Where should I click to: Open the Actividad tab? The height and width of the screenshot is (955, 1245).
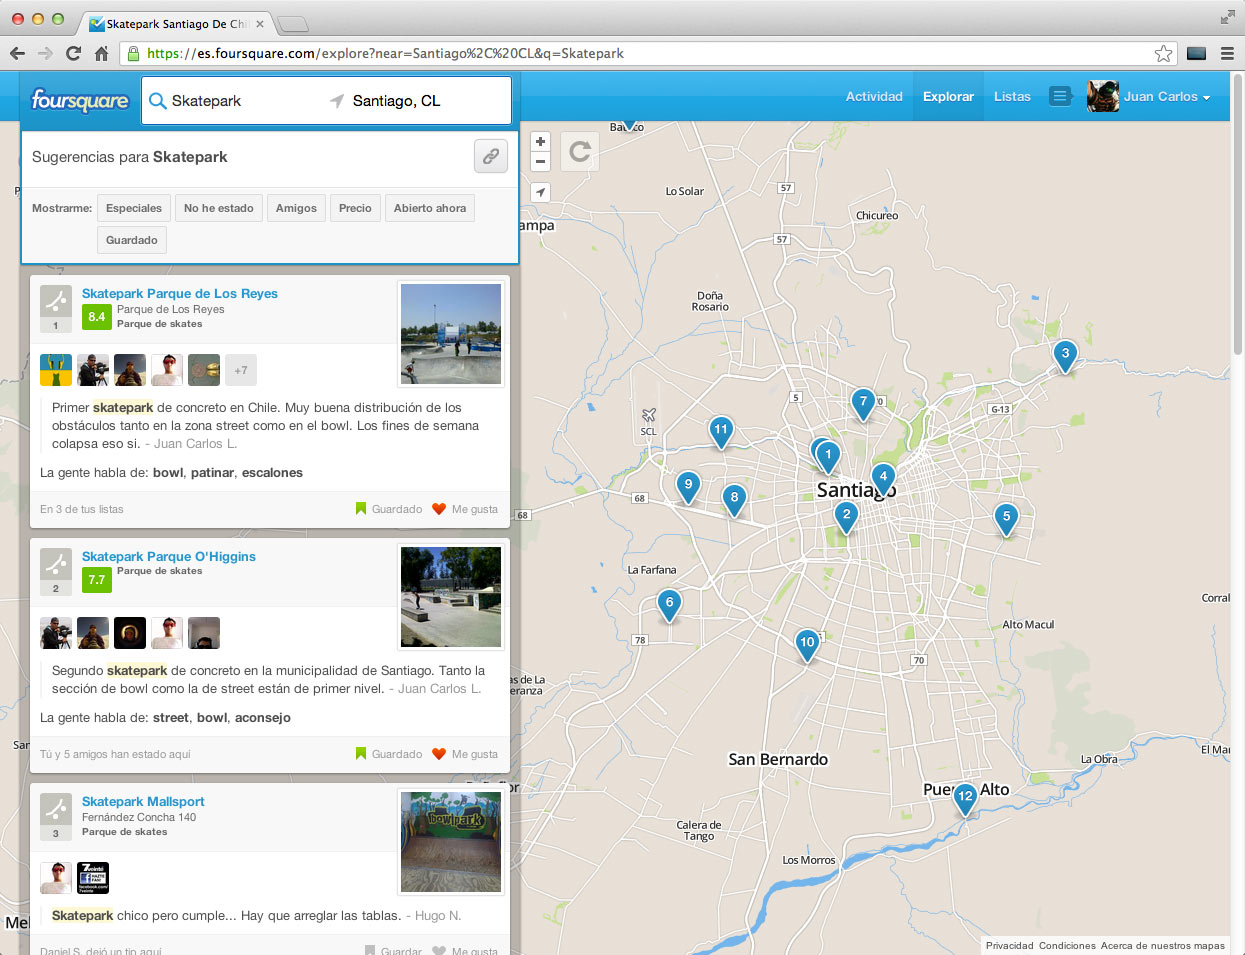click(x=874, y=96)
